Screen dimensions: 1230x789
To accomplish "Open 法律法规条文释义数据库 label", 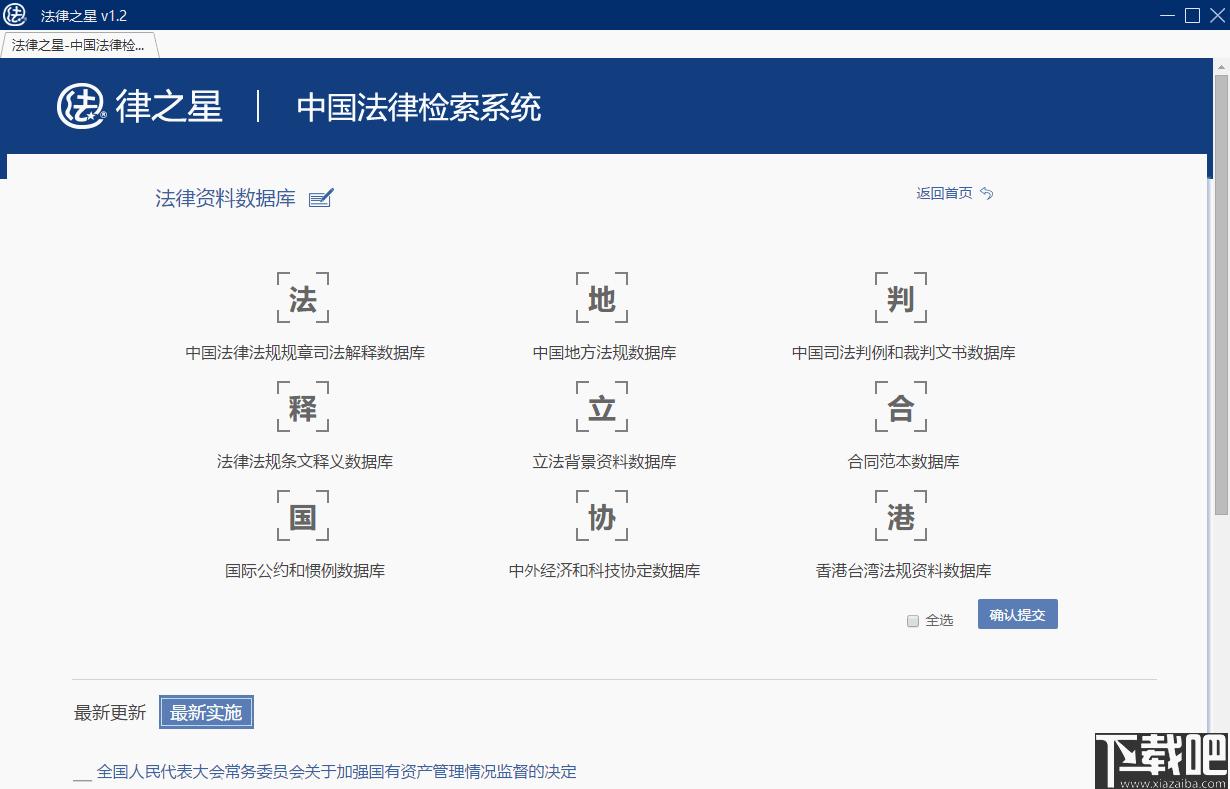I will click(305, 462).
